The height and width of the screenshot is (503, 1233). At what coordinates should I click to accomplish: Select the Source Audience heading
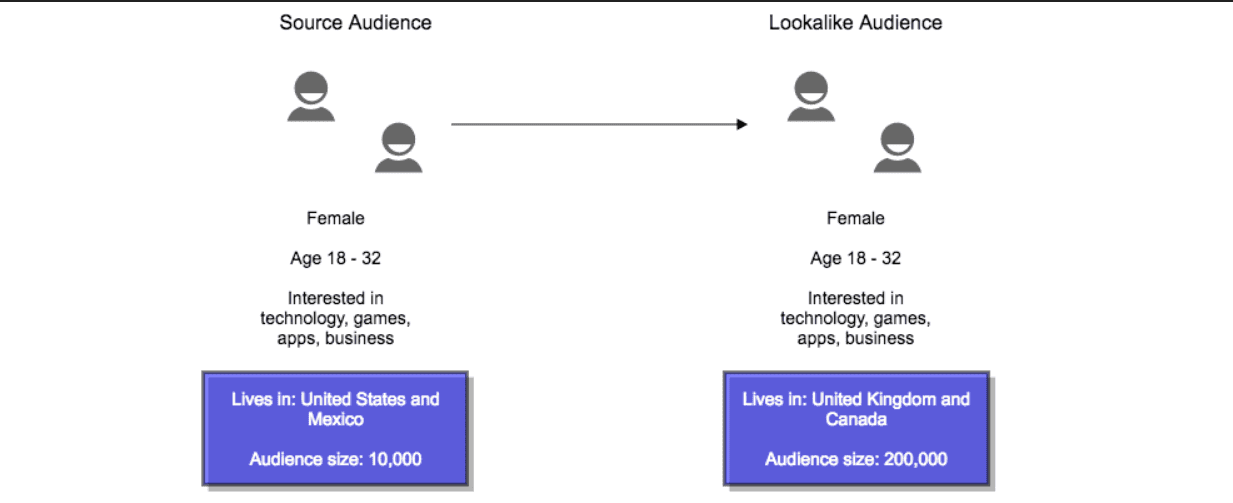355,22
